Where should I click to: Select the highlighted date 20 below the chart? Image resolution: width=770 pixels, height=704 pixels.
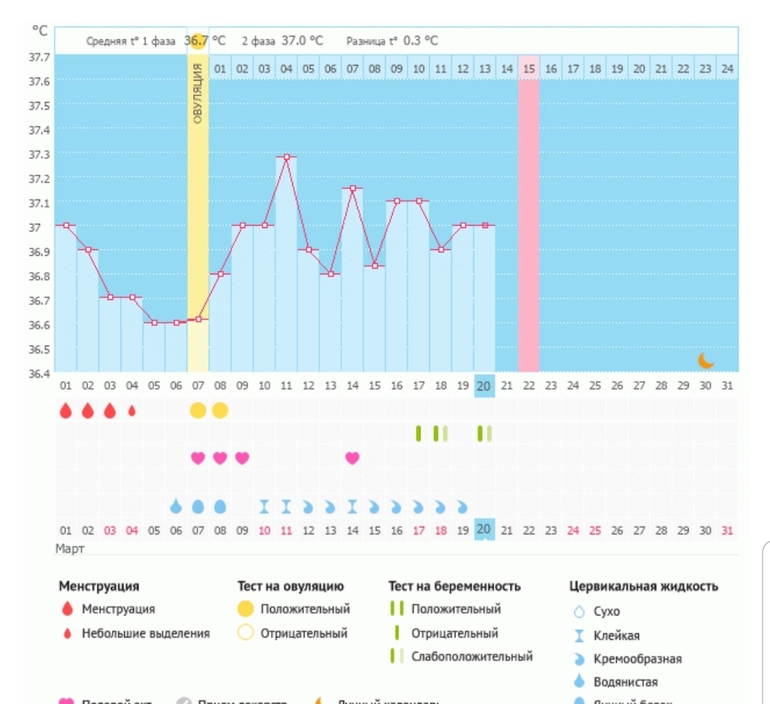(484, 529)
